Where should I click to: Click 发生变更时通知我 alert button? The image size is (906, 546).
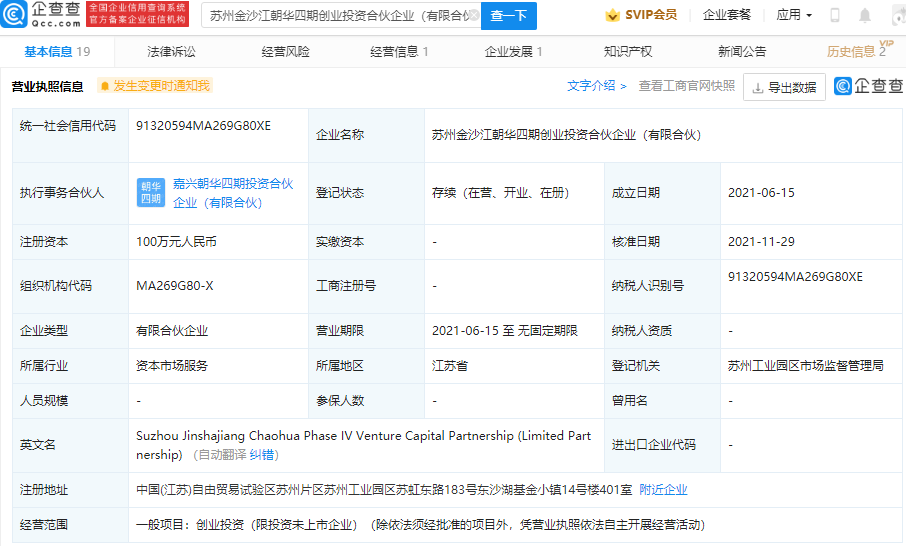[155, 86]
